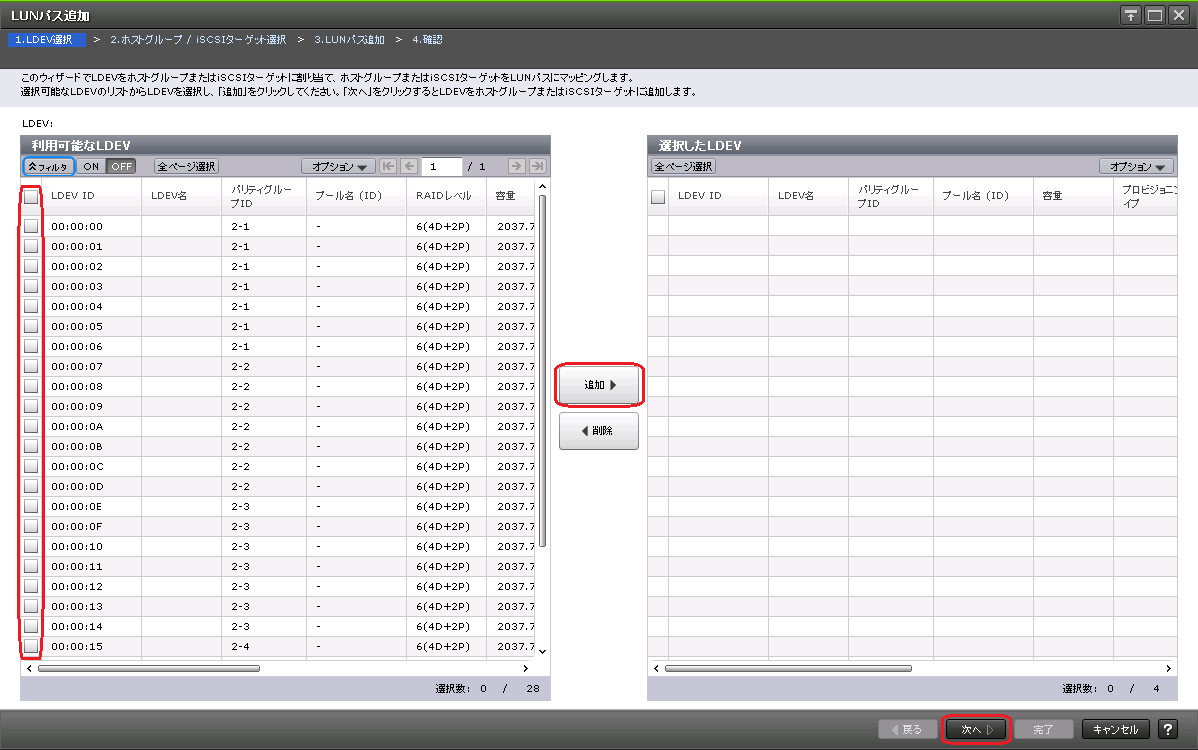Tick the select-all checkbox in available LDEV header
Screen dimensions: 1198x750
pyautogui.click(x=31, y=197)
